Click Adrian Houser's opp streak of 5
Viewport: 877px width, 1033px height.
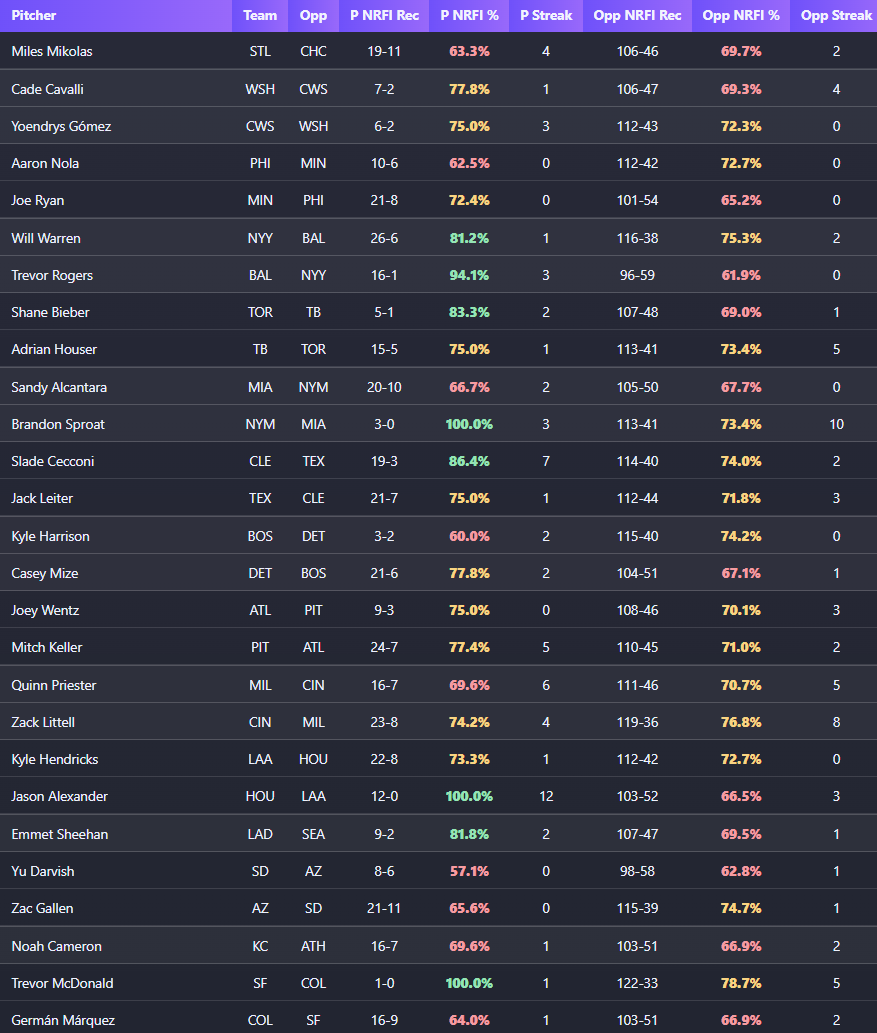click(x=836, y=349)
